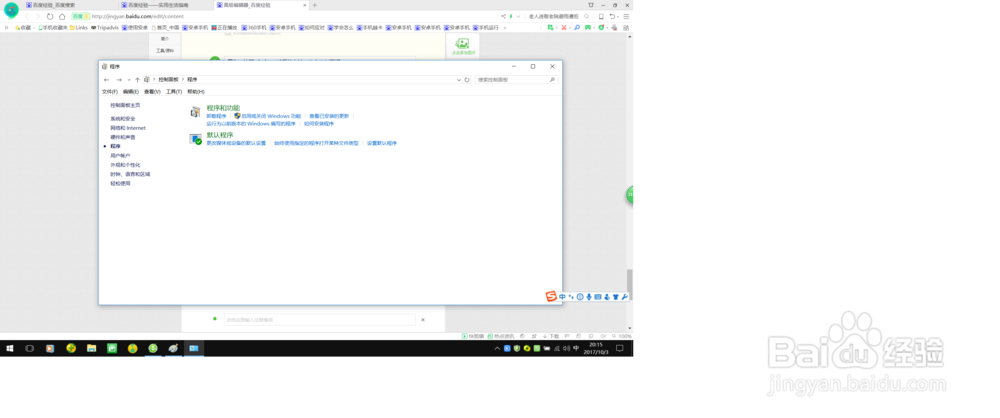Switch to the 百度经验_百度搜索 browser tab

[69, 5]
